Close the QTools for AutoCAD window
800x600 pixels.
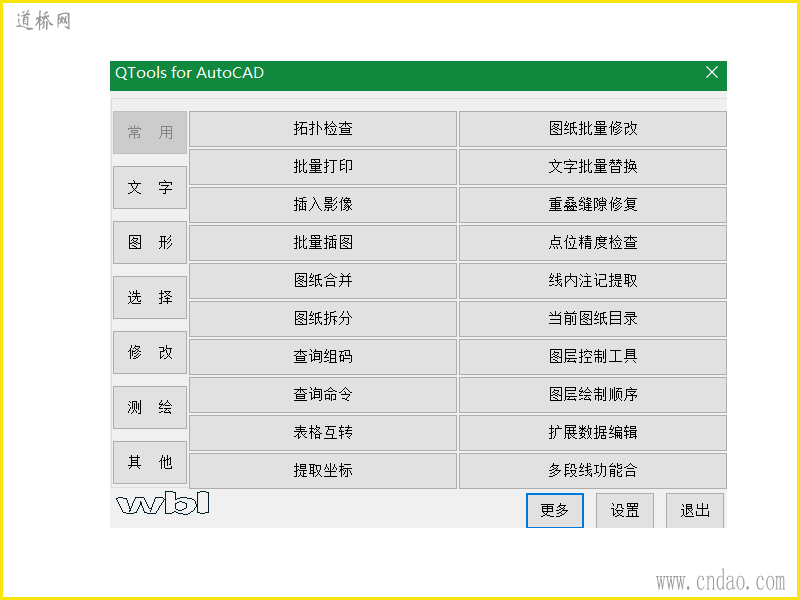coord(712,72)
